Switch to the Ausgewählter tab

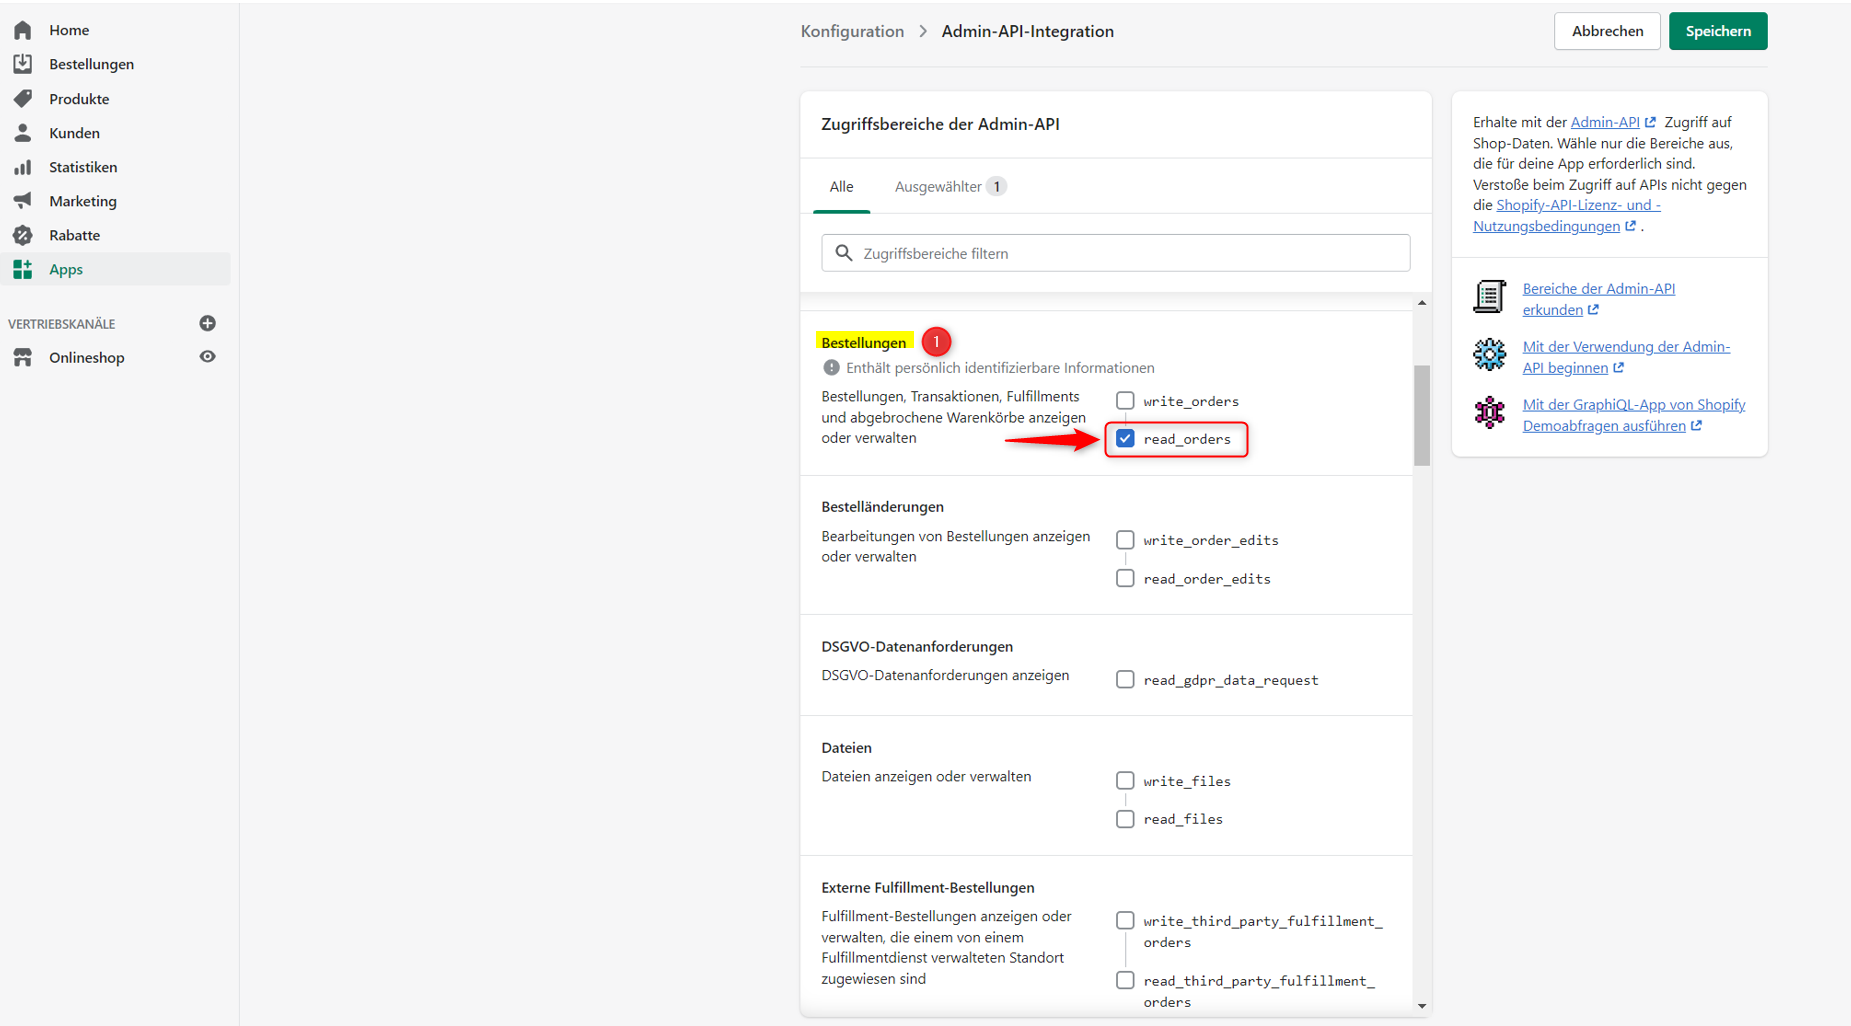tap(949, 187)
